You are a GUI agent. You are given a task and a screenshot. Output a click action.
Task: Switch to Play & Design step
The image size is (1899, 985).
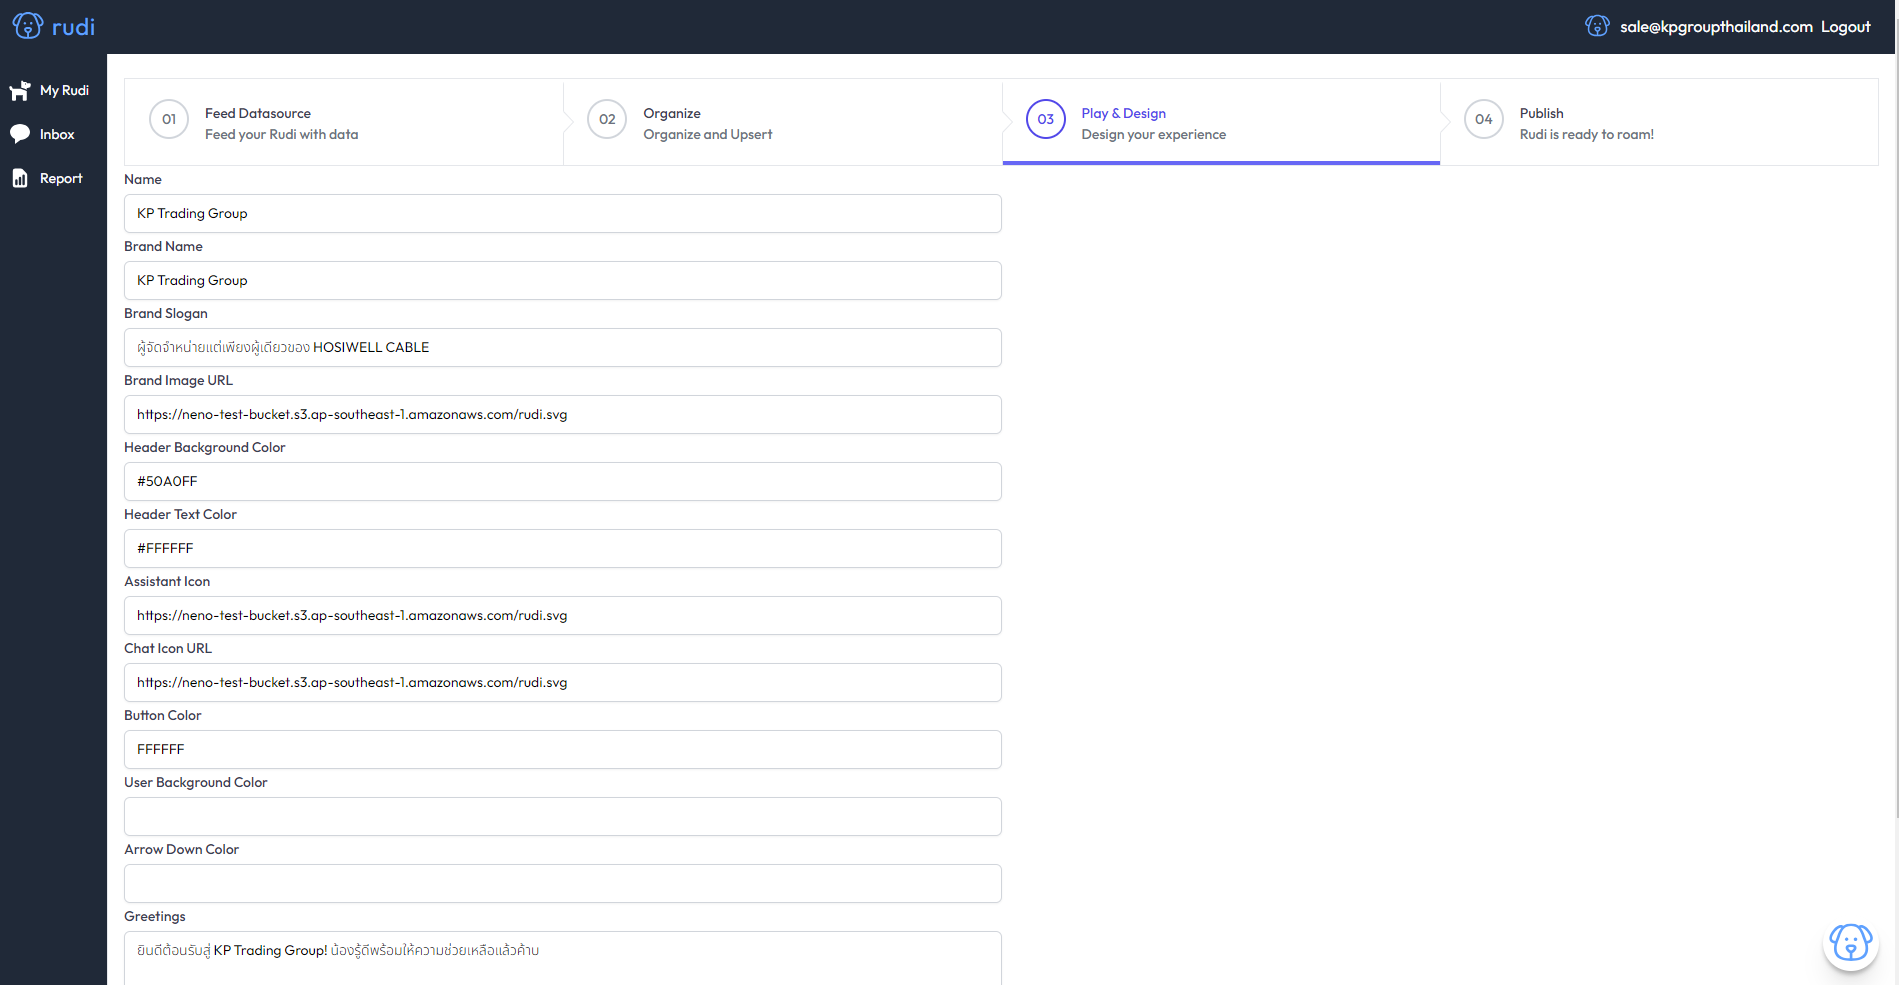[x=1221, y=122]
